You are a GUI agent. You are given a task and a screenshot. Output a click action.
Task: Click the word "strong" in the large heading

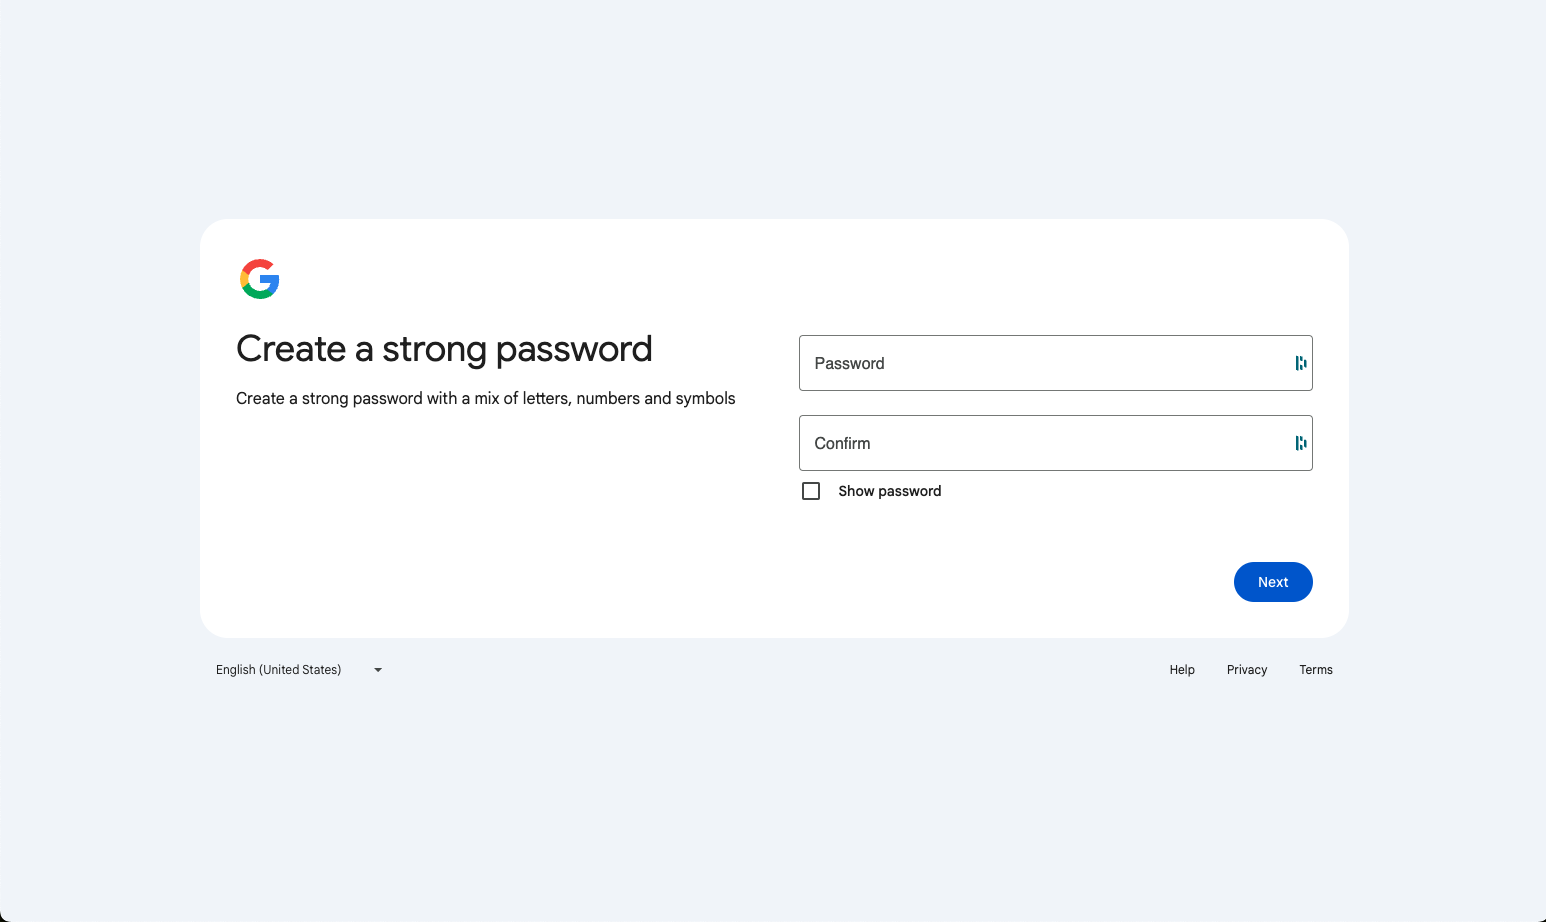(434, 349)
